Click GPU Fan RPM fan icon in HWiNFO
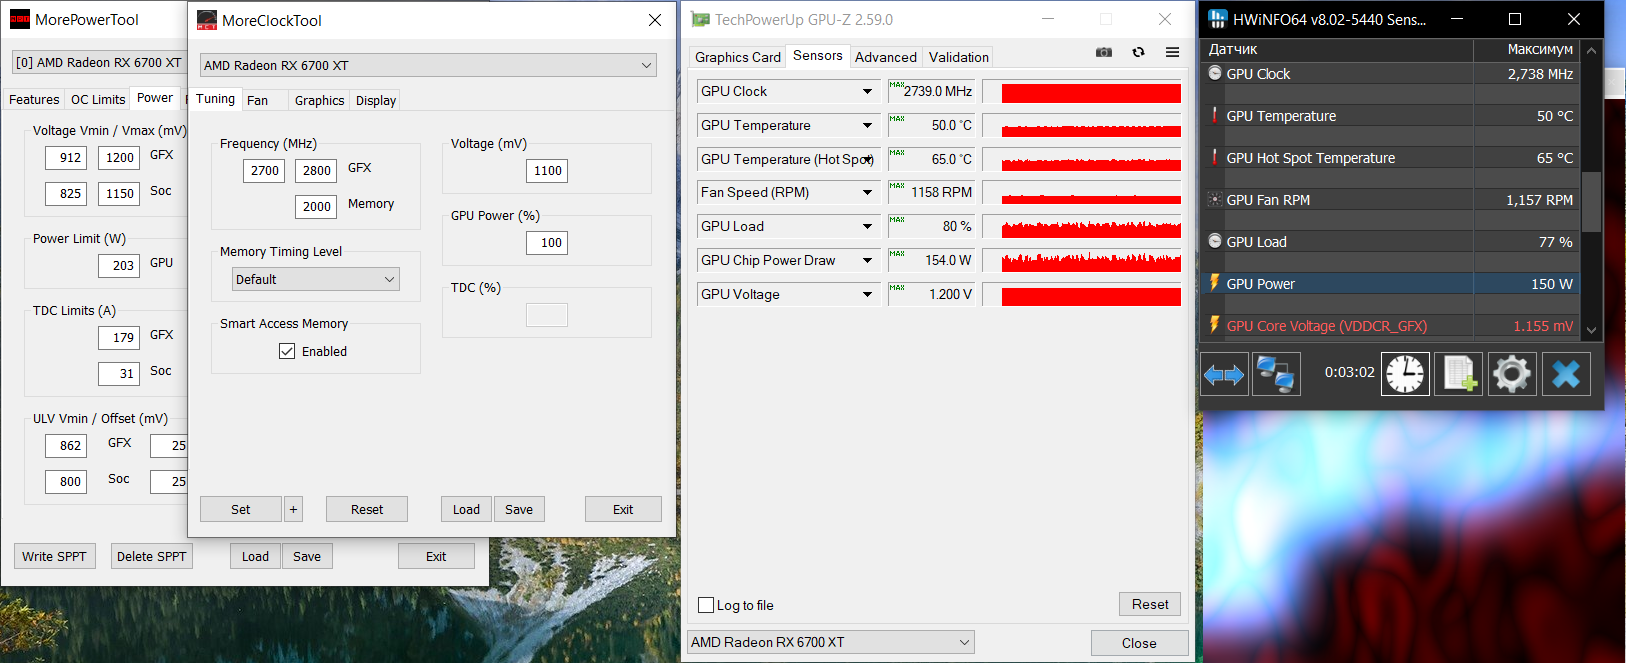This screenshot has height=663, width=1626. pyautogui.click(x=1215, y=199)
